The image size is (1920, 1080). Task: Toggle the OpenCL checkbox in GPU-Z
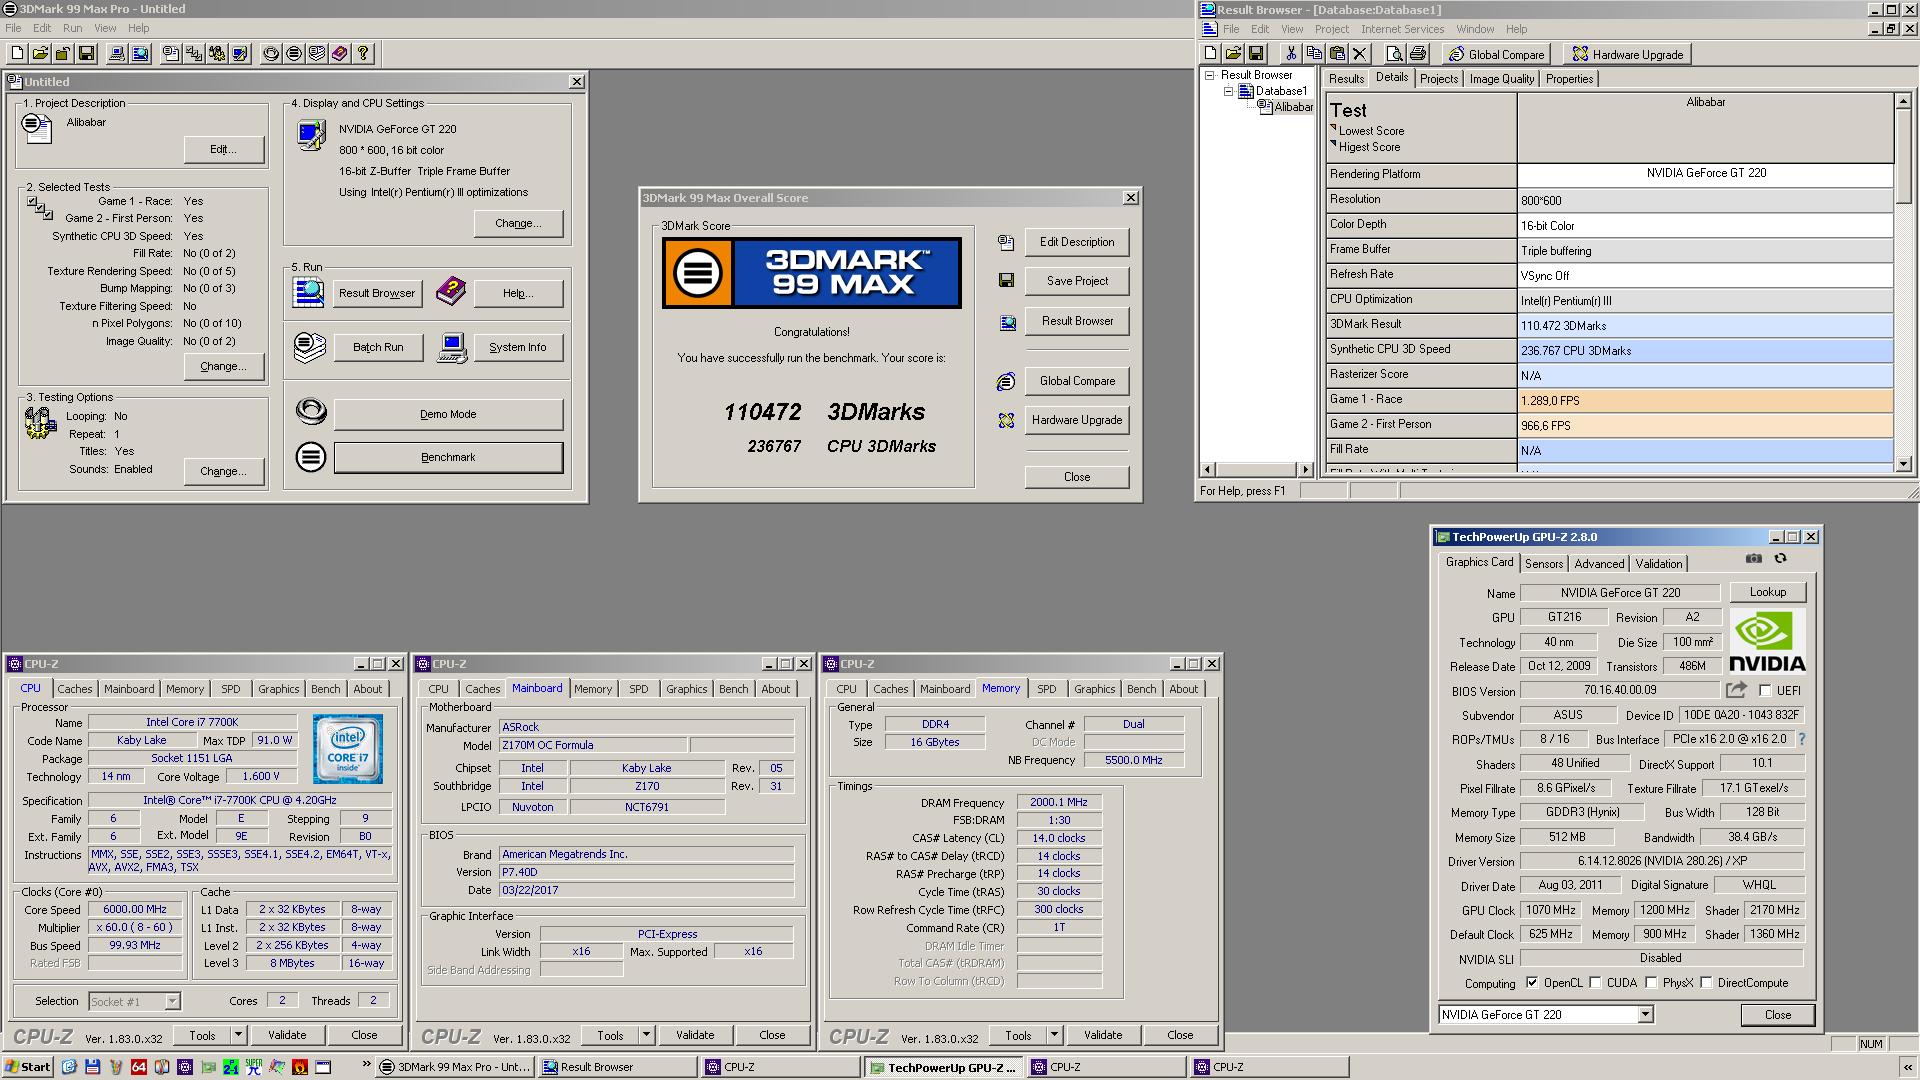1532,983
